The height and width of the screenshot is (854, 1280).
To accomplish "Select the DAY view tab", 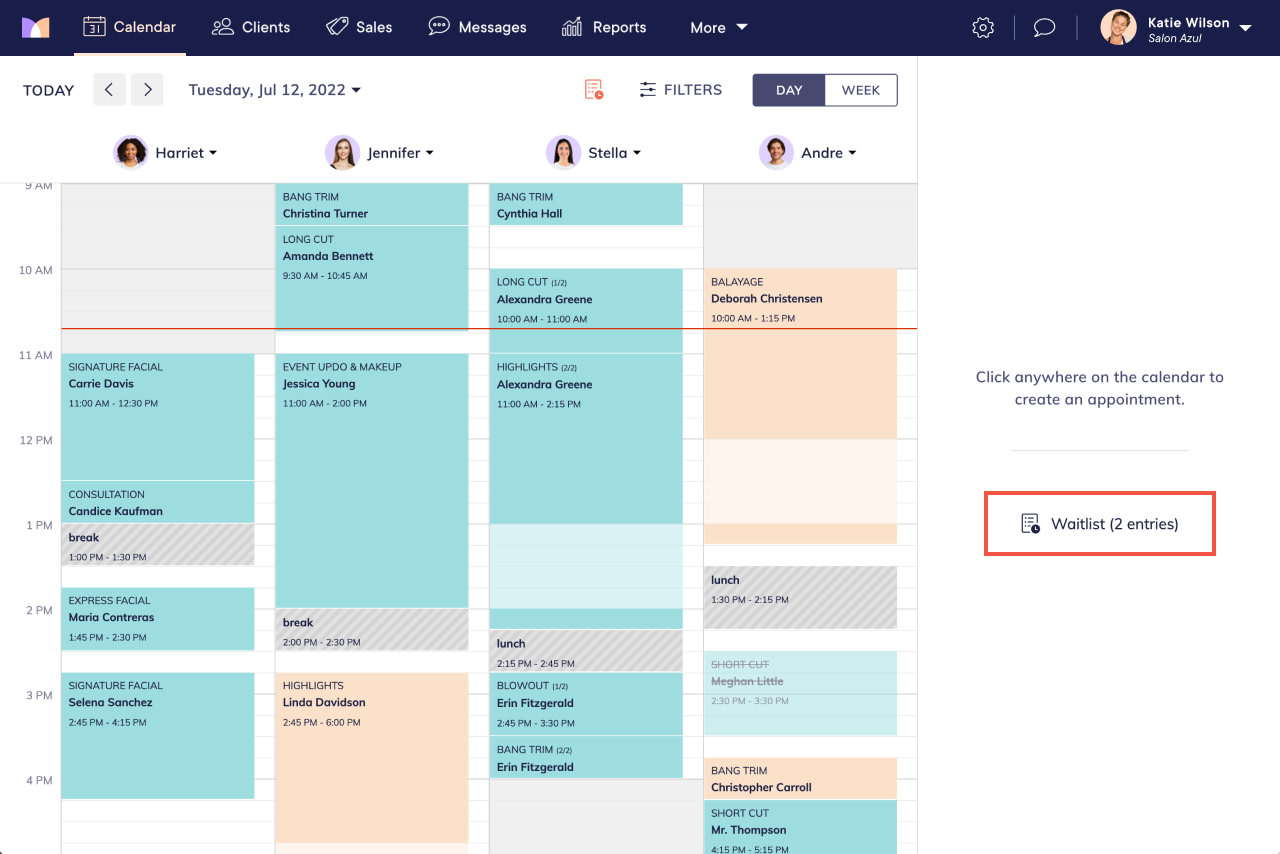I will tap(788, 89).
